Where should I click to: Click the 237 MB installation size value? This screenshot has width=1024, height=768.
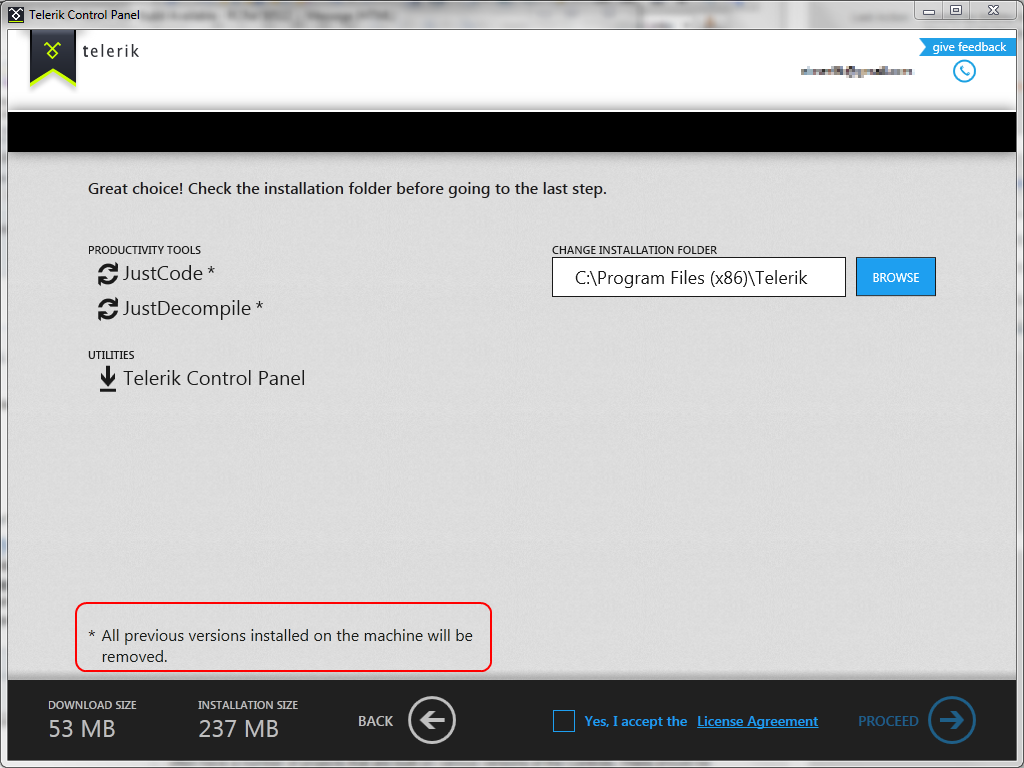point(238,729)
